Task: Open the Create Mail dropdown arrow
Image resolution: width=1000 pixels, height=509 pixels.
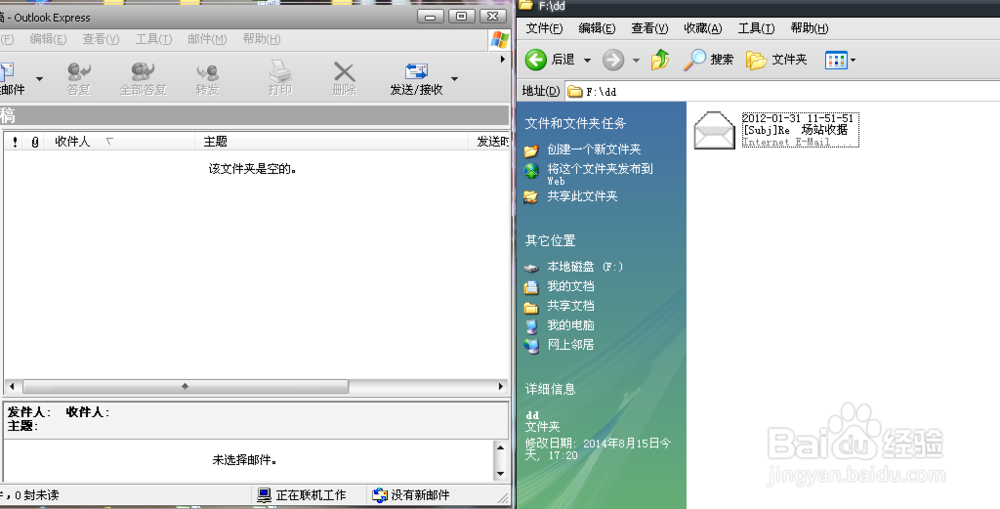Action: [40, 79]
